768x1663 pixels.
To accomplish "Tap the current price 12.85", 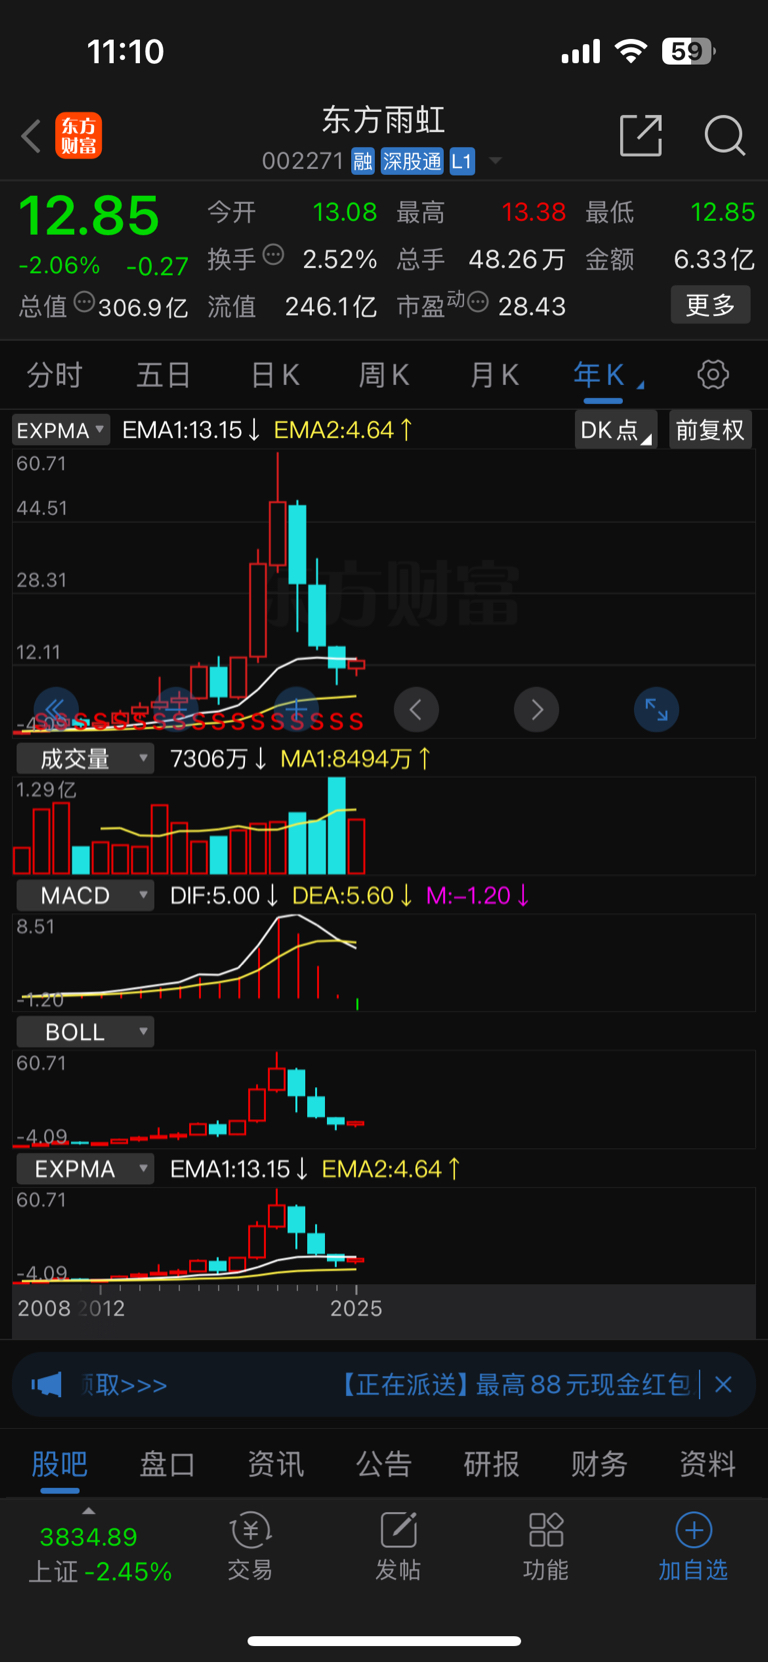I will coord(89,215).
